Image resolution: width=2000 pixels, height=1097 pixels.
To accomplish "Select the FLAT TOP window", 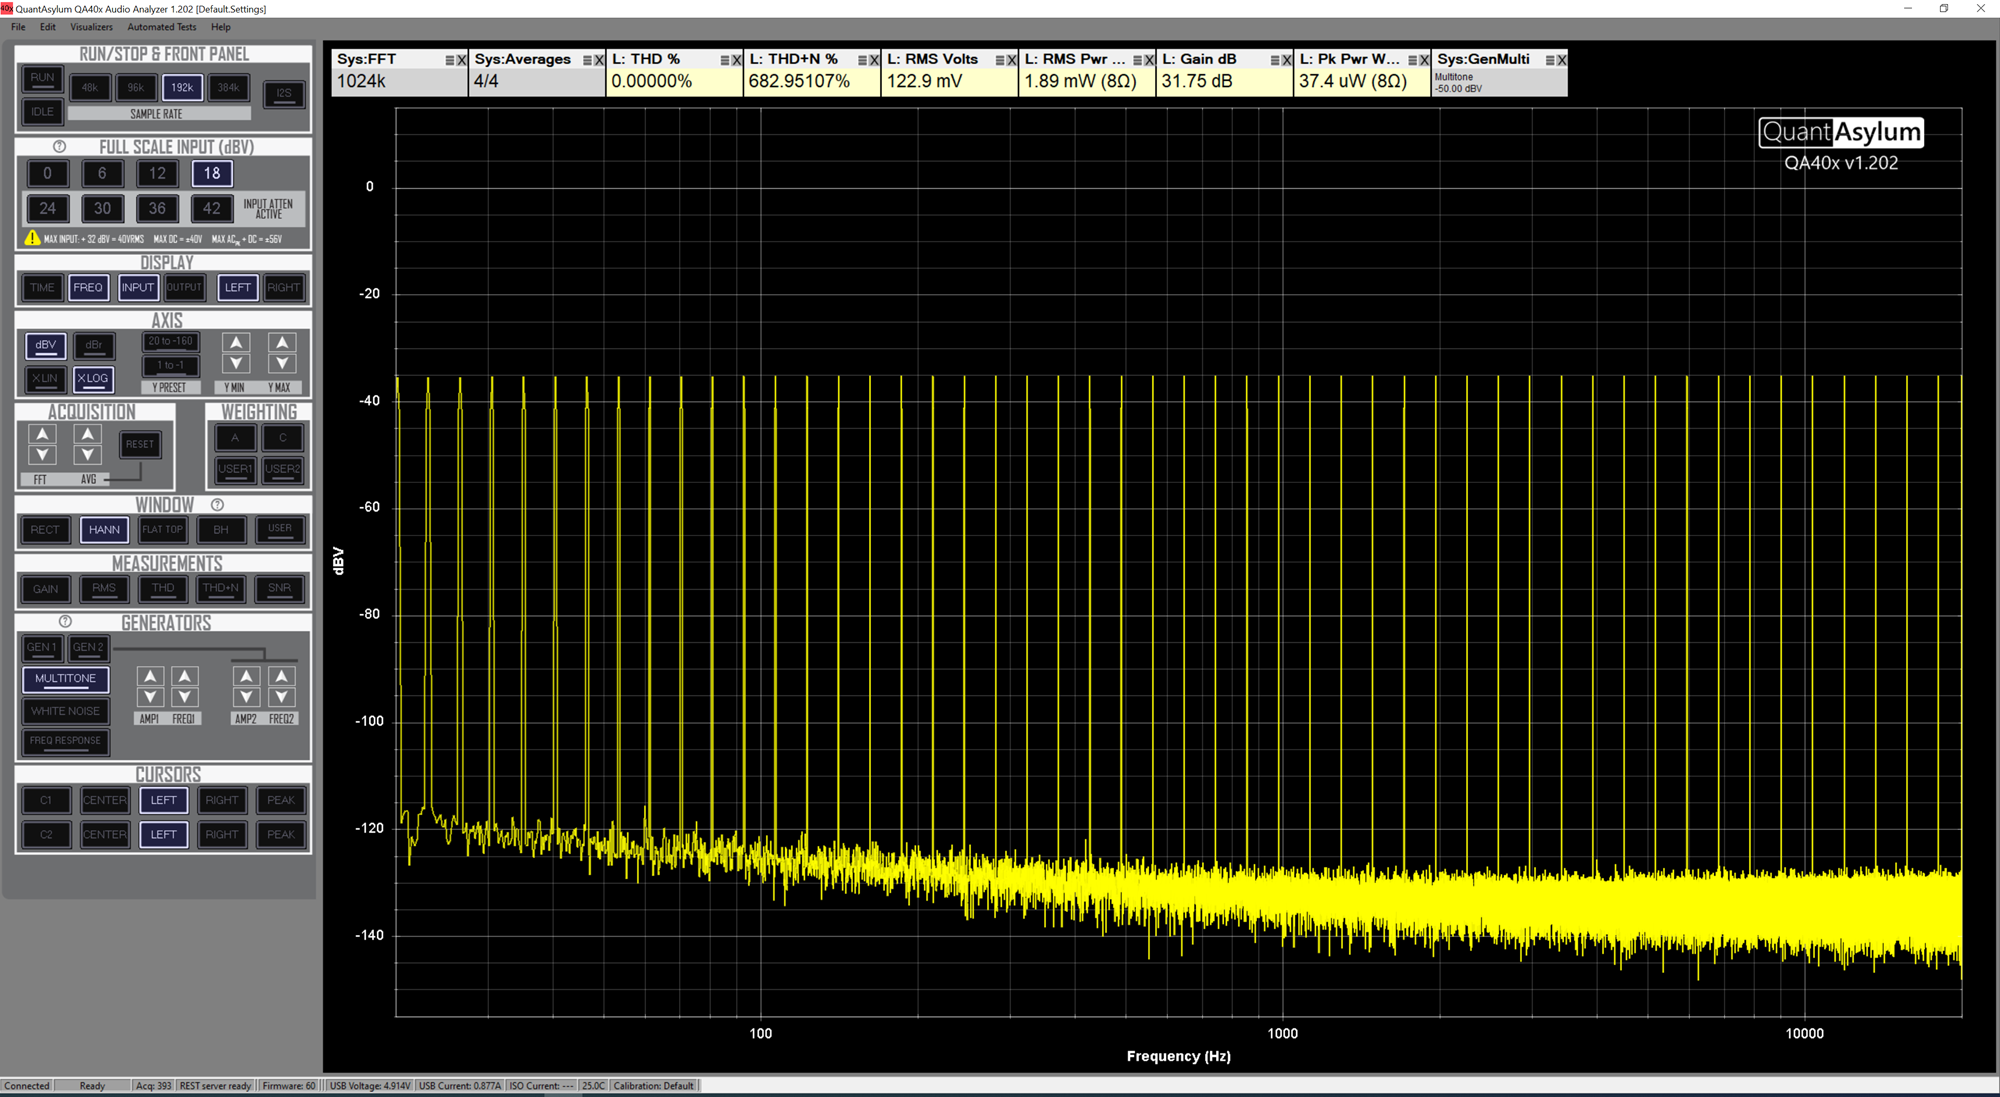I will (x=162, y=530).
